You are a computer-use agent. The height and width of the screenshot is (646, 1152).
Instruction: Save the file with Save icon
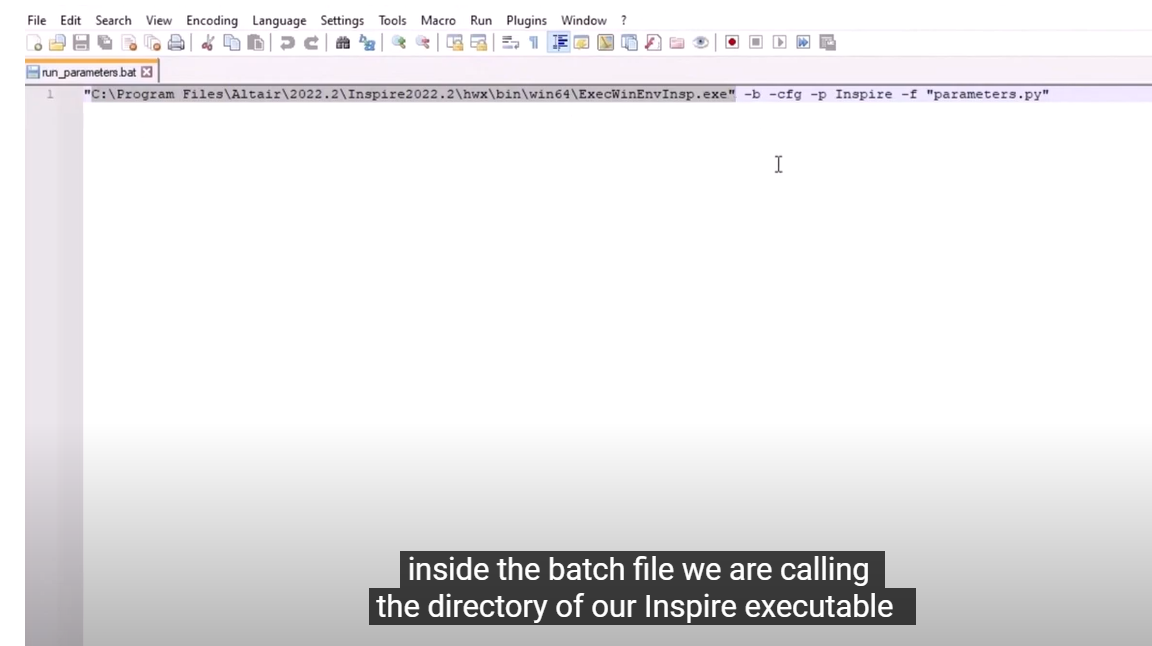point(81,43)
